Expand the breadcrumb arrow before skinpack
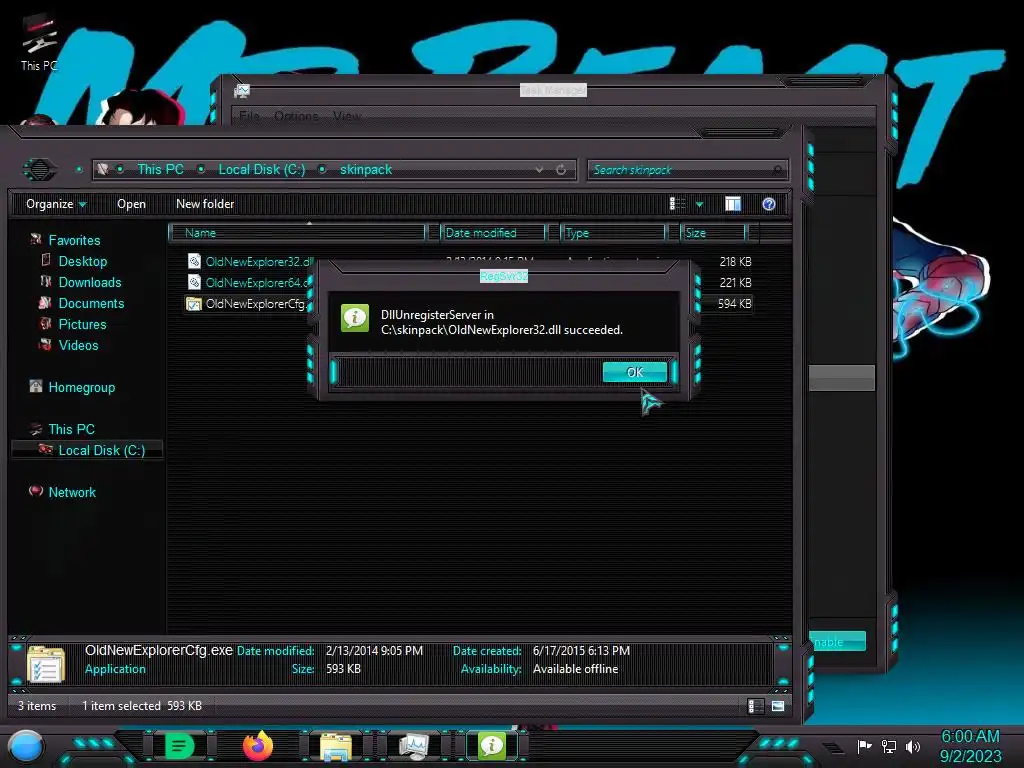 [322, 169]
